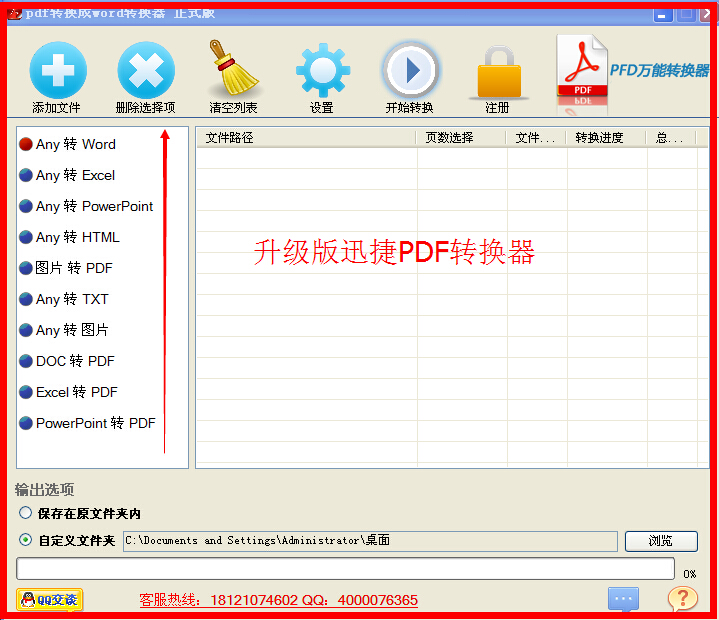Minimize the converter window
The height and width of the screenshot is (620, 719).
663,14
